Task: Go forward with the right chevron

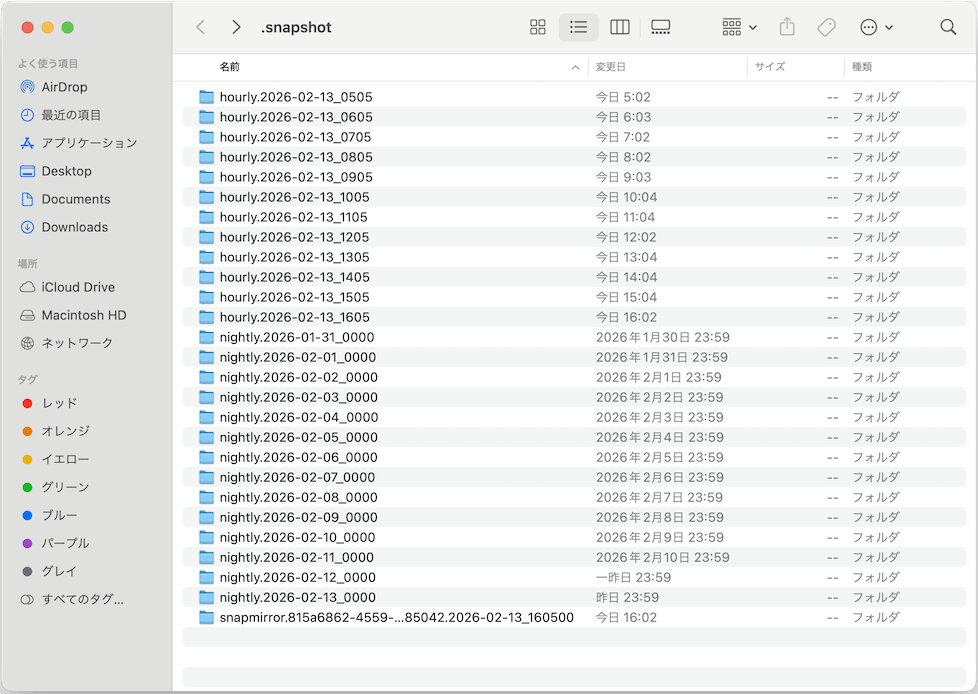Action: 236,28
